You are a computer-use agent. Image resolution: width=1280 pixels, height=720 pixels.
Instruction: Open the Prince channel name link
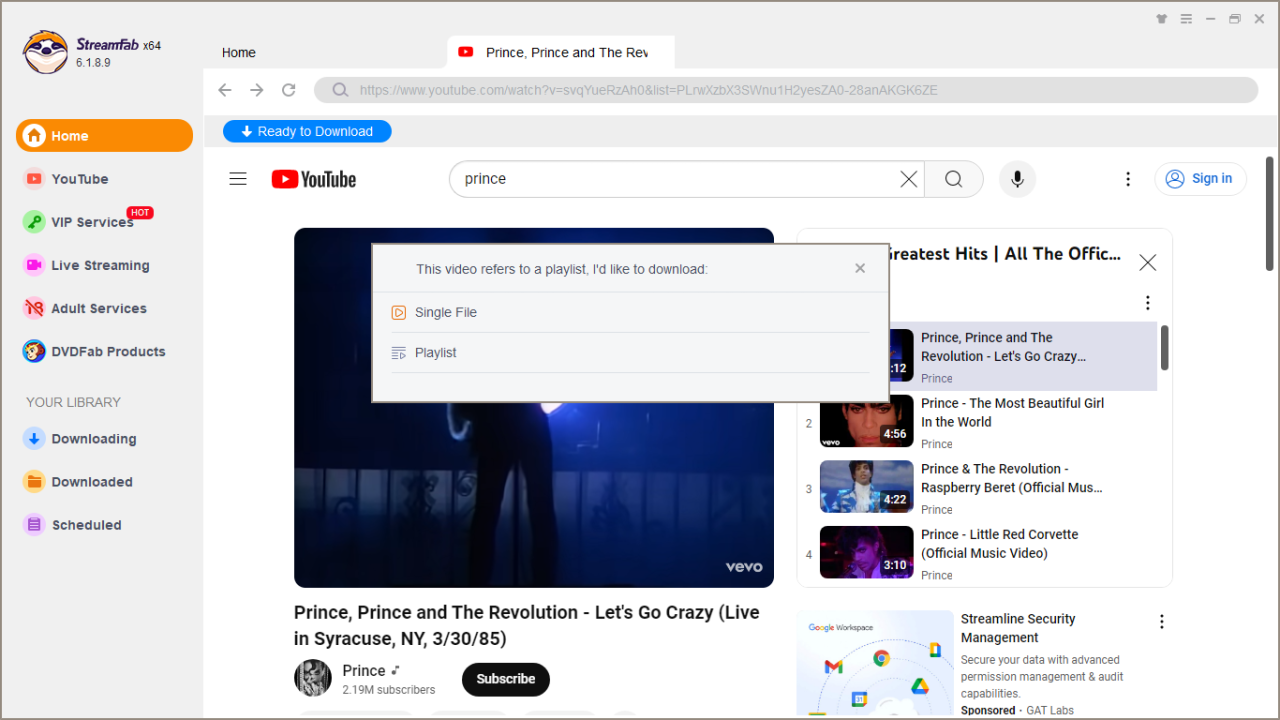click(x=364, y=670)
